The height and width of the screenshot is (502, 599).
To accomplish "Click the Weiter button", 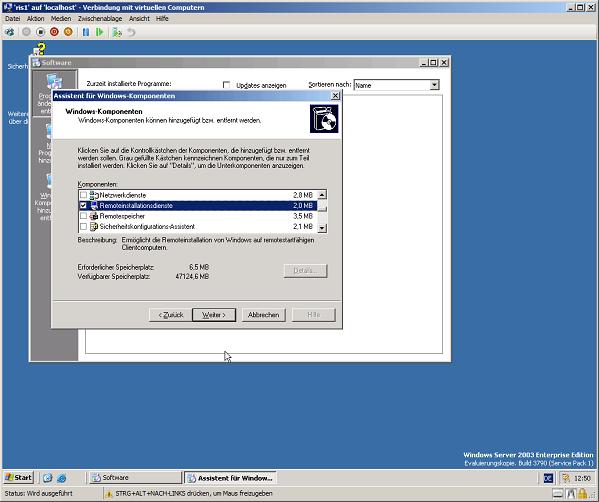I will pos(214,315).
